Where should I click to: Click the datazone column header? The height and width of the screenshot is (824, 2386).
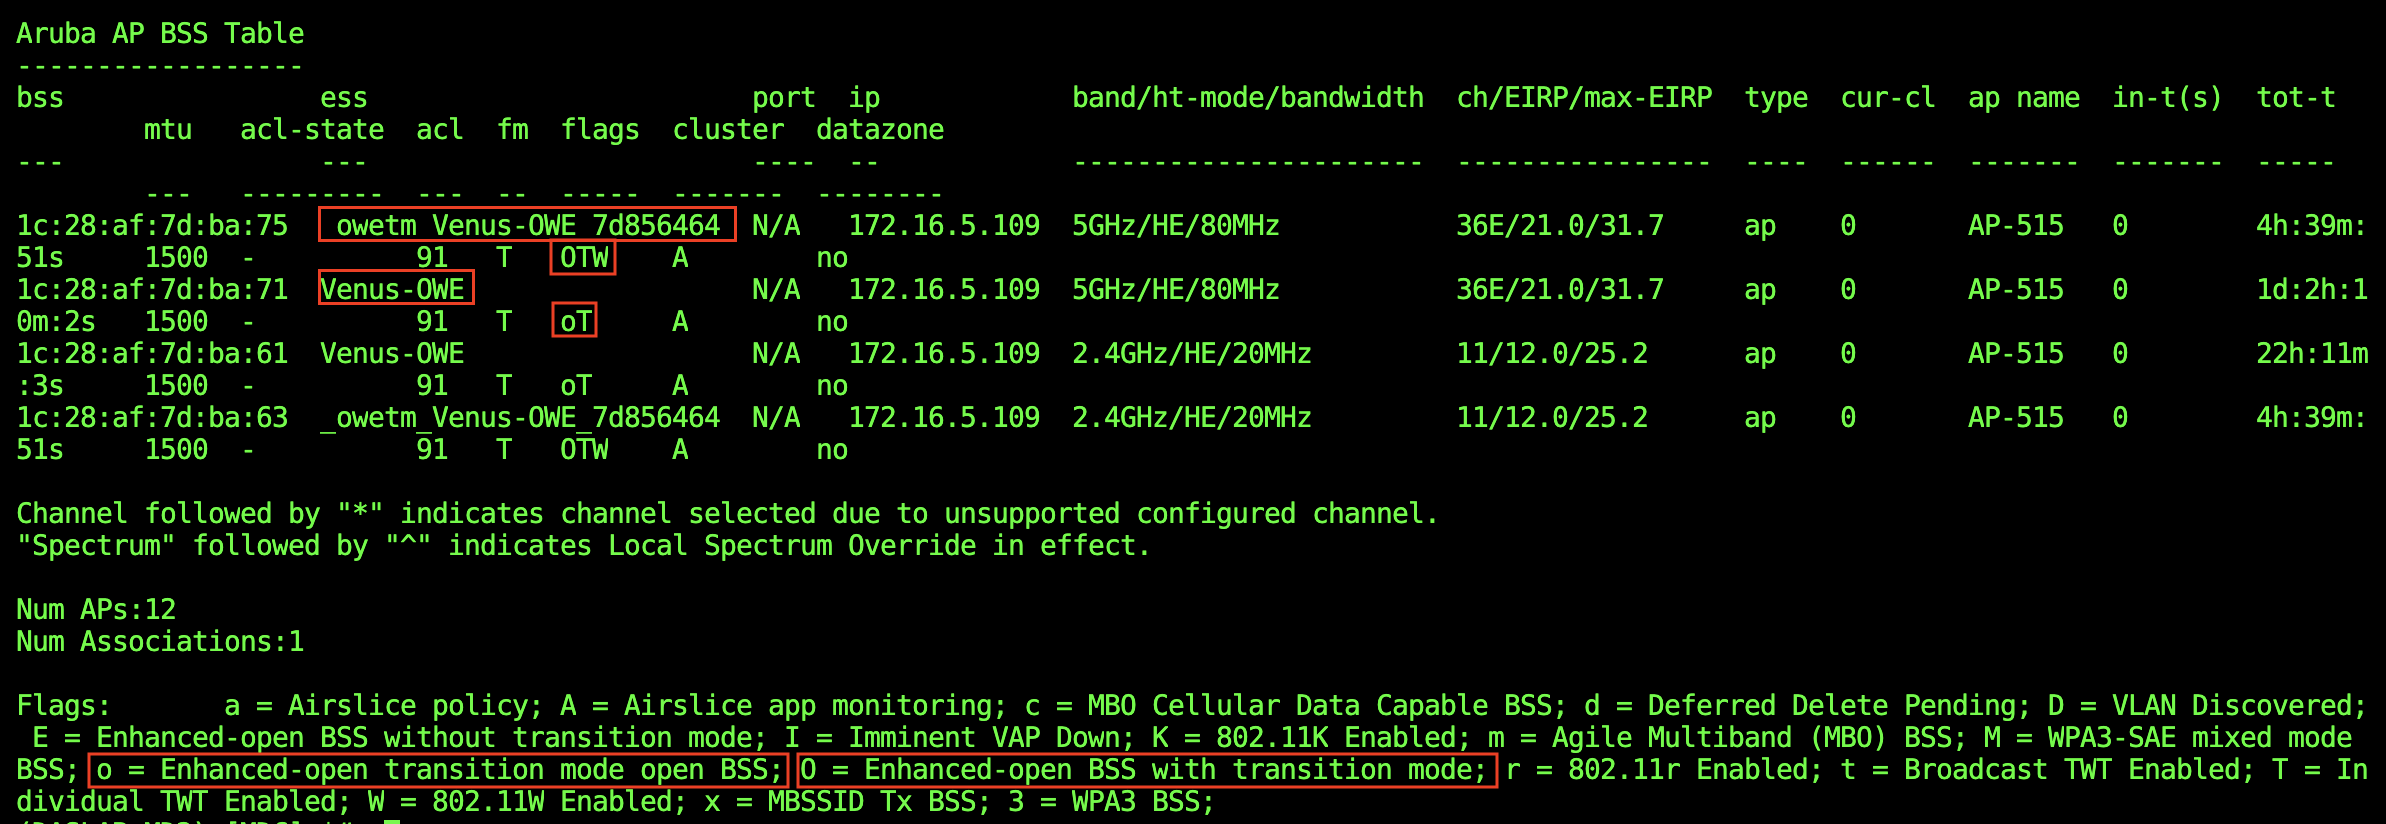879,130
